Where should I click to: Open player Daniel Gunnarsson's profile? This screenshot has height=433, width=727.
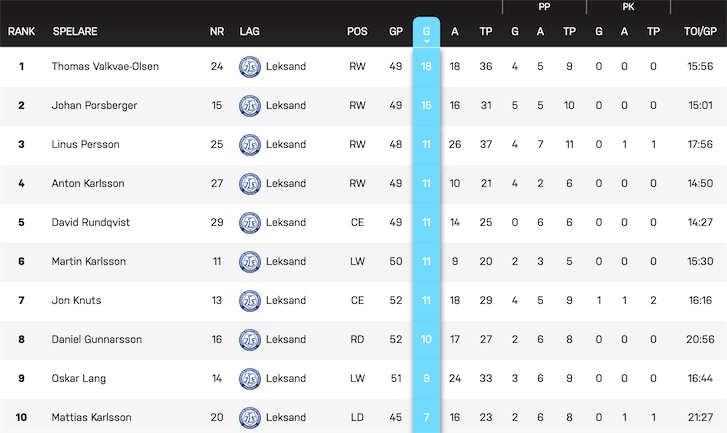pos(96,339)
